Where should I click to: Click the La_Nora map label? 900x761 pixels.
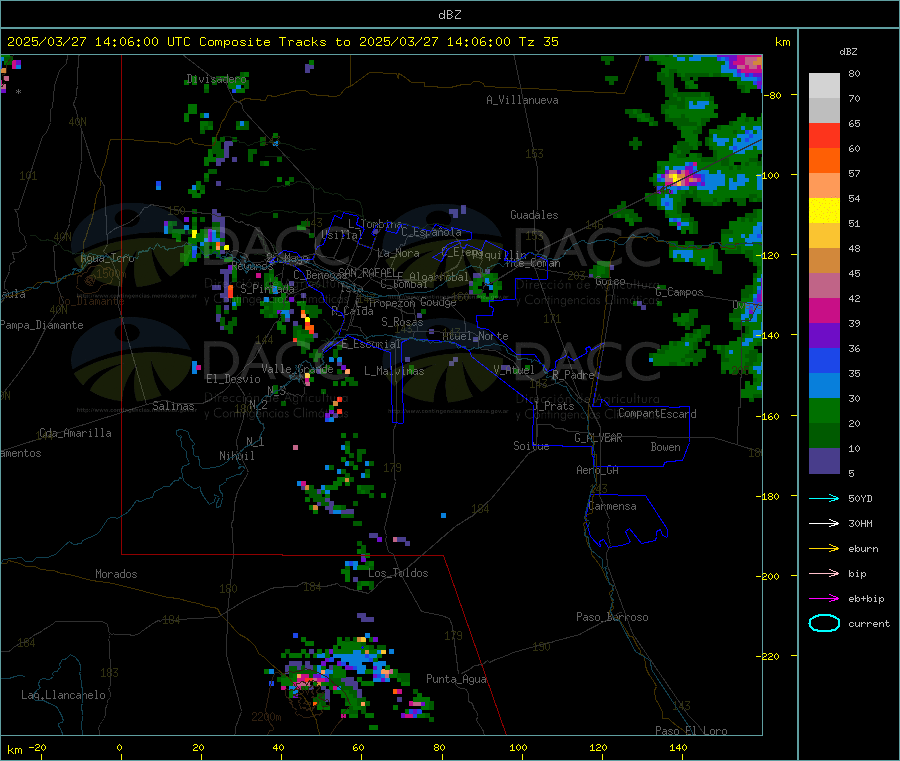pos(398,254)
